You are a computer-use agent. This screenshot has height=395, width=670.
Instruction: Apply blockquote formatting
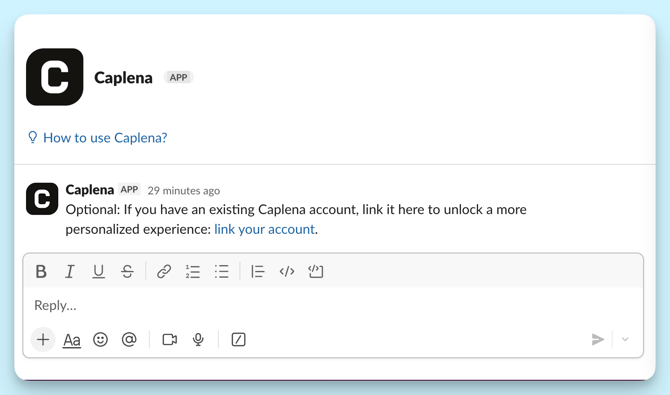(x=258, y=271)
